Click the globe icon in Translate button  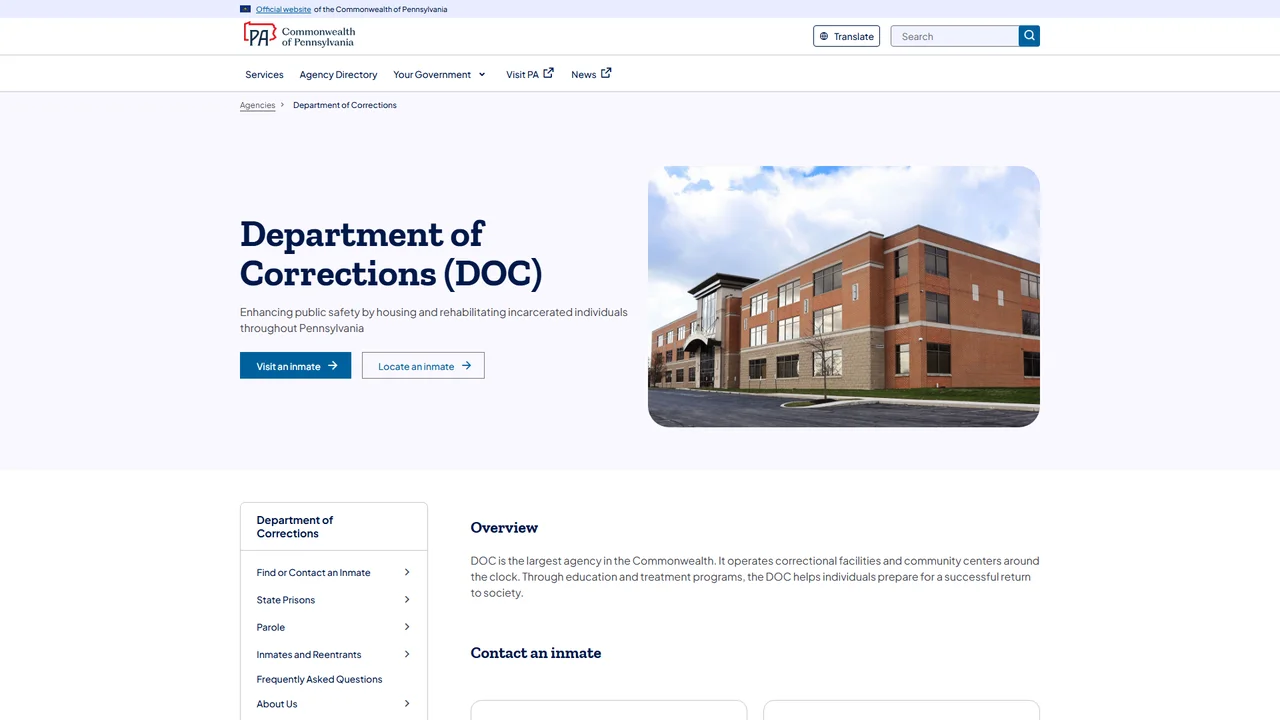coord(824,36)
